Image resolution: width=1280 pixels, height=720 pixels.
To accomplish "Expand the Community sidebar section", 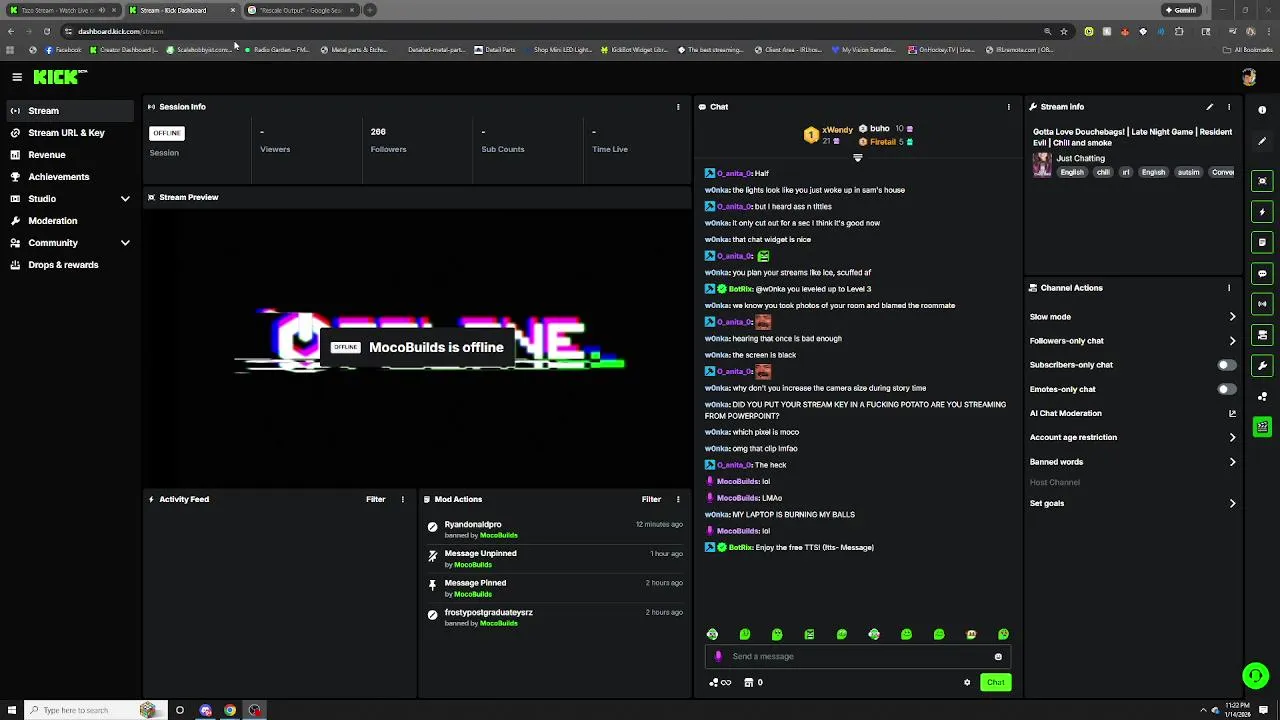I will (125, 243).
